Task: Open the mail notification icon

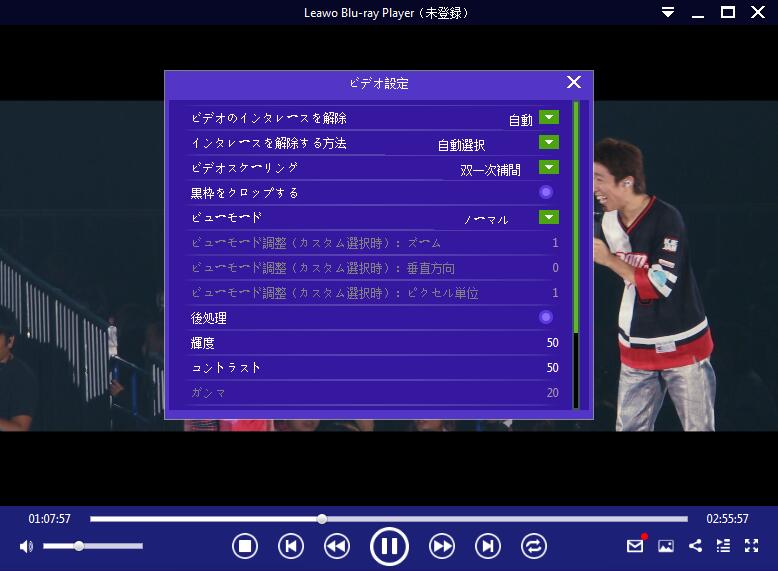Action: [635, 546]
